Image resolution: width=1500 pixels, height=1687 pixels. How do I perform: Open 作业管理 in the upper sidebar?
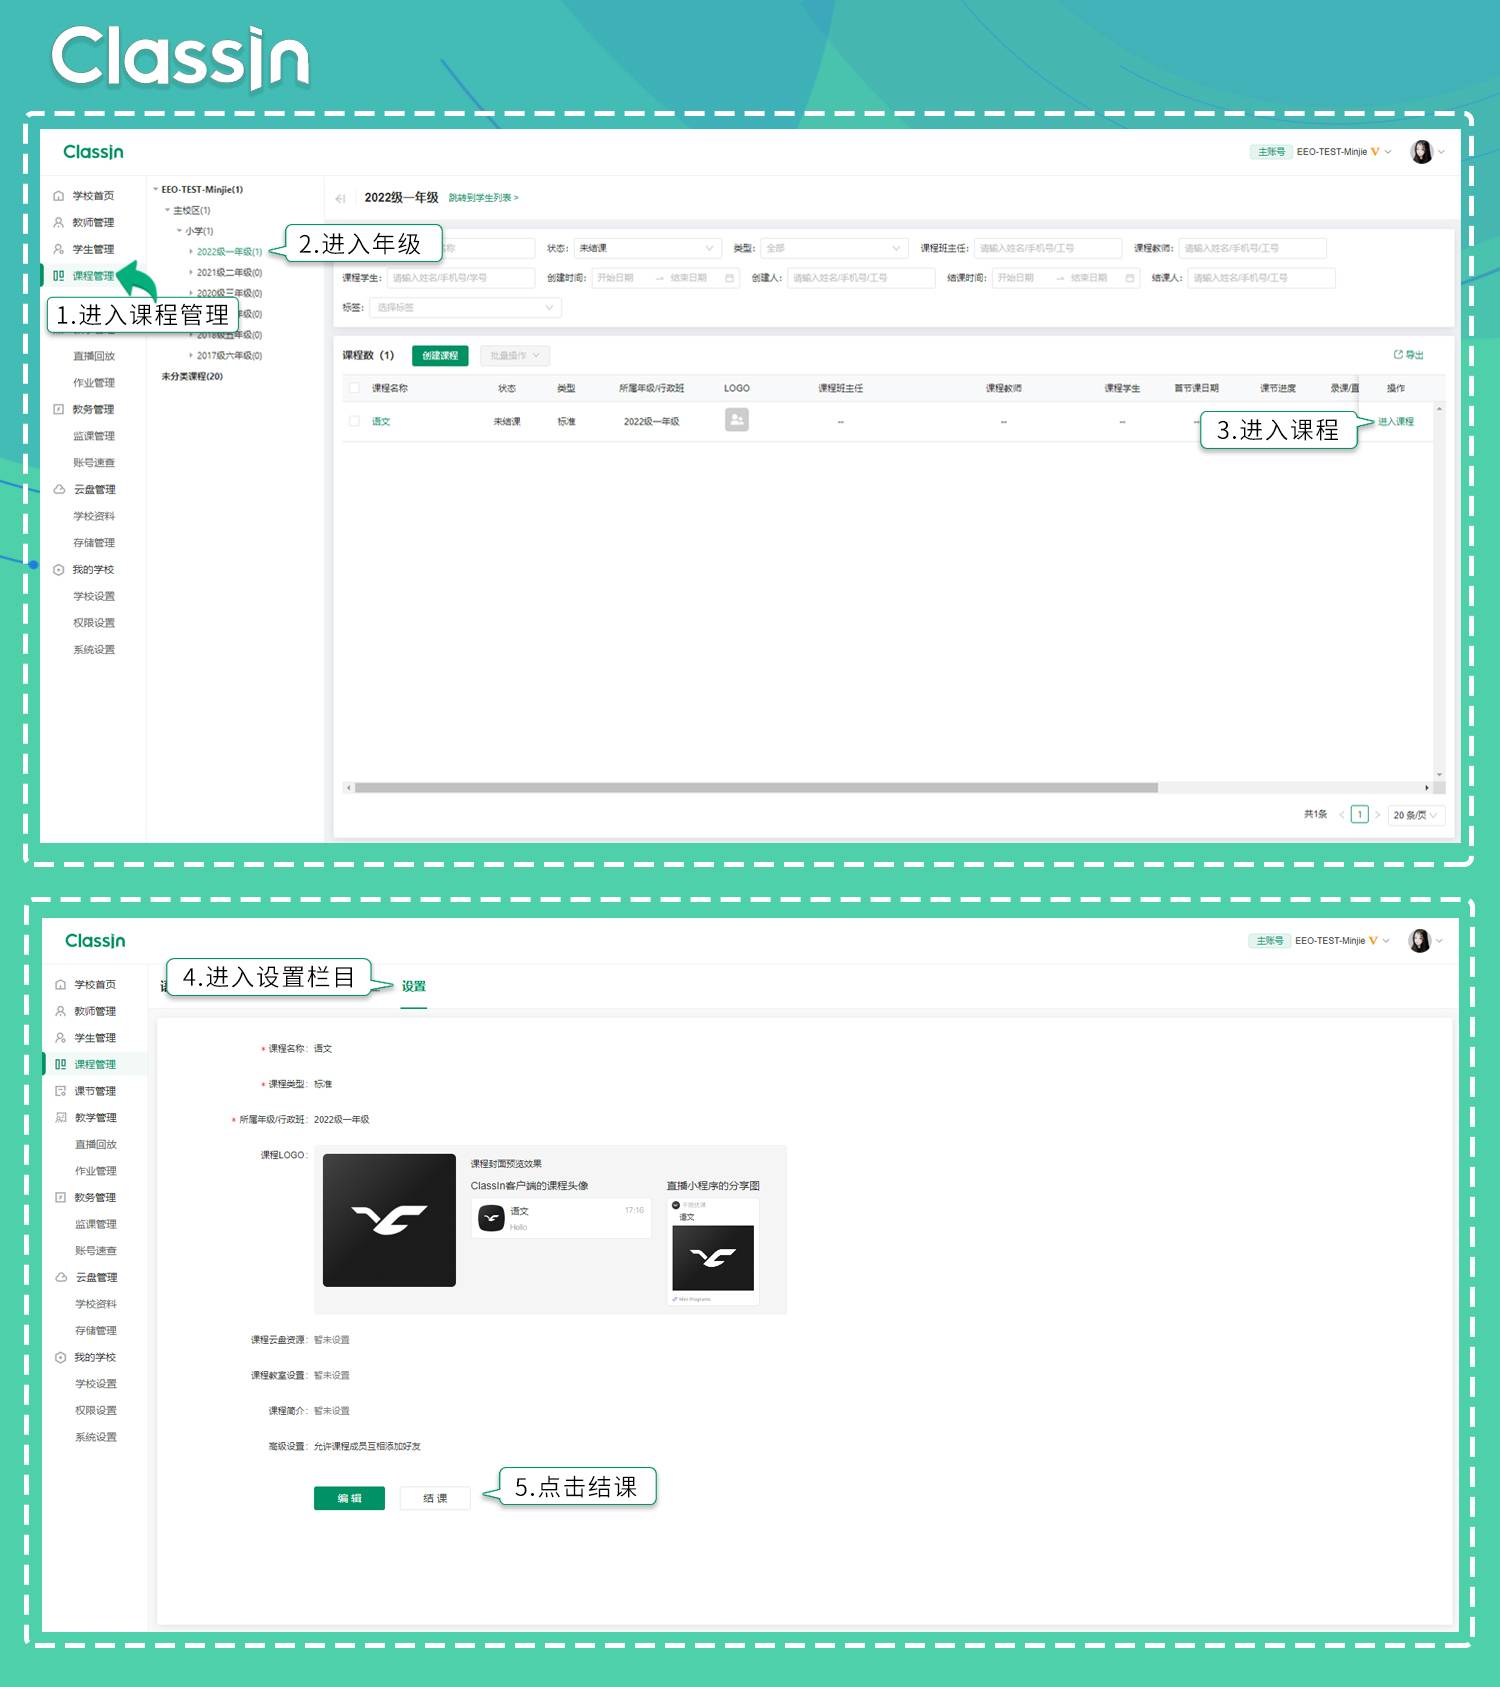pyautogui.click(x=94, y=383)
